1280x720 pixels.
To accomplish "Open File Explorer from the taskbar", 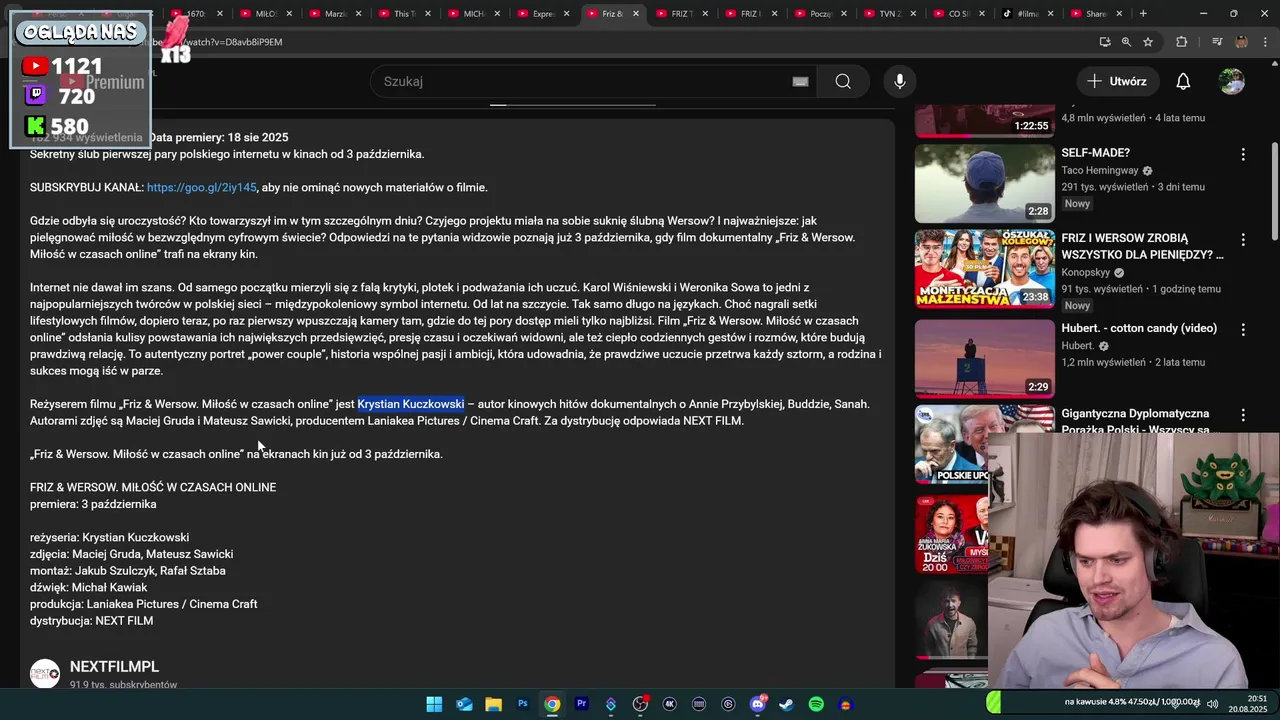I will click(493, 704).
